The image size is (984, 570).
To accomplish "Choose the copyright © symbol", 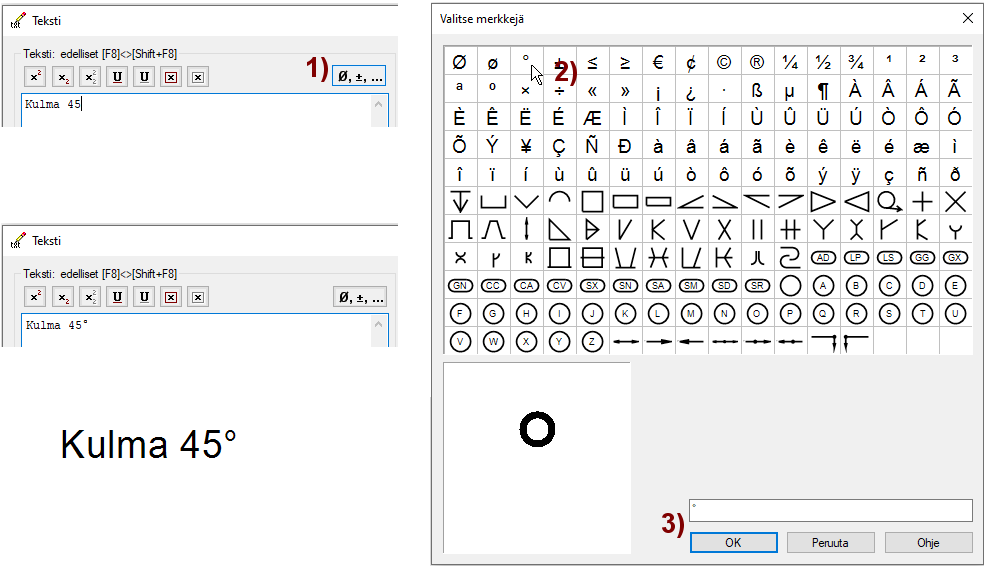I will point(724,62).
